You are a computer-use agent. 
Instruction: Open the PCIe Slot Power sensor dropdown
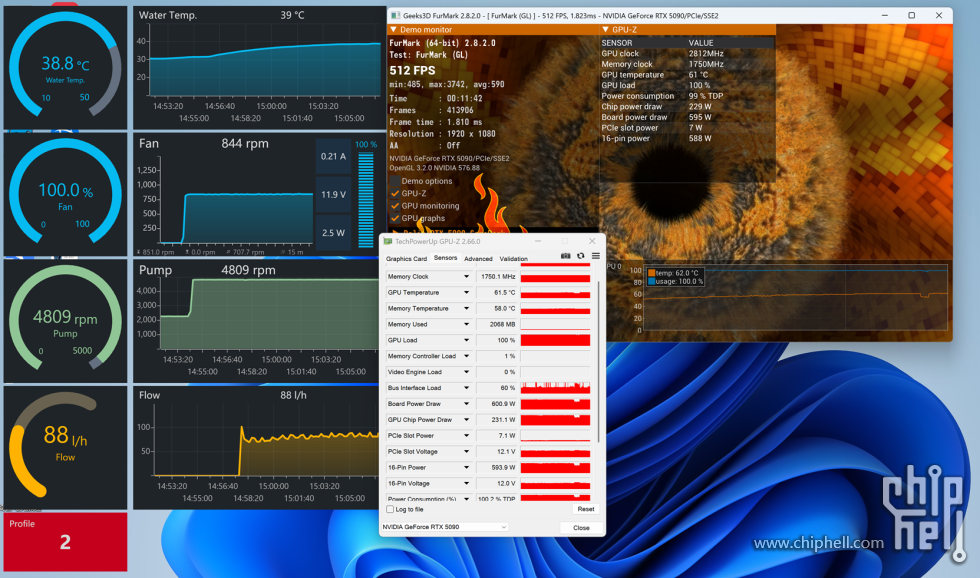point(466,436)
